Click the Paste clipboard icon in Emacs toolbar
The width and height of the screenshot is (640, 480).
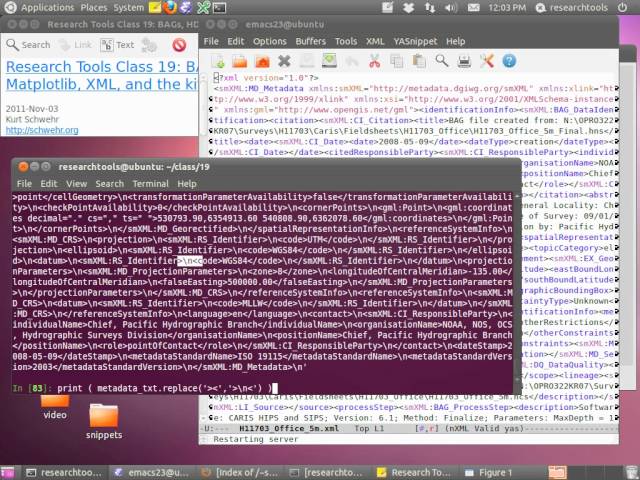click(419, 61)
